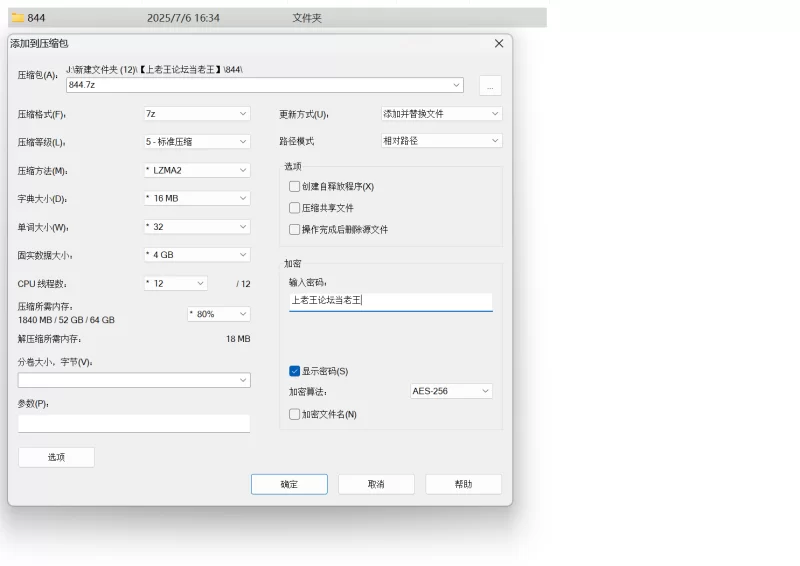The height and width of the screenshot is (566, 800).
Task: Enable 加密文件名 checkbox
Action: click(x=294, y=414)
